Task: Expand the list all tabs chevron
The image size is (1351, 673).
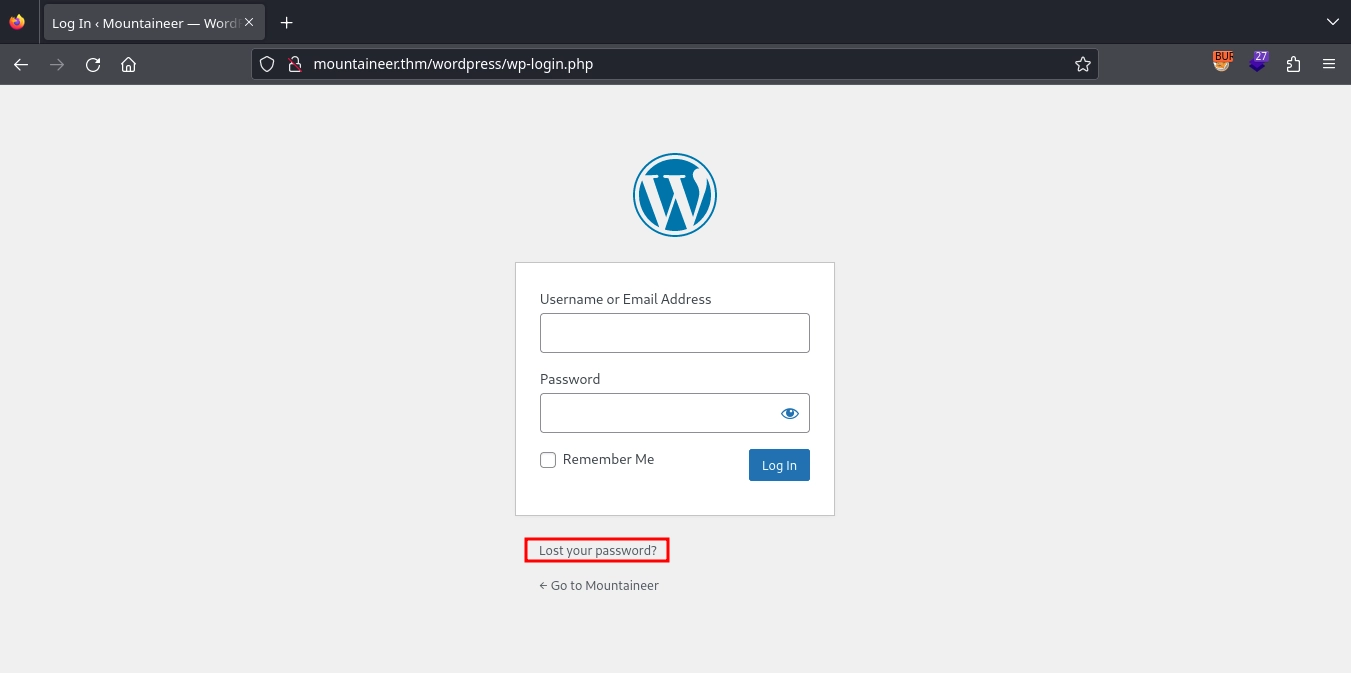Action: pos(1331,22)
